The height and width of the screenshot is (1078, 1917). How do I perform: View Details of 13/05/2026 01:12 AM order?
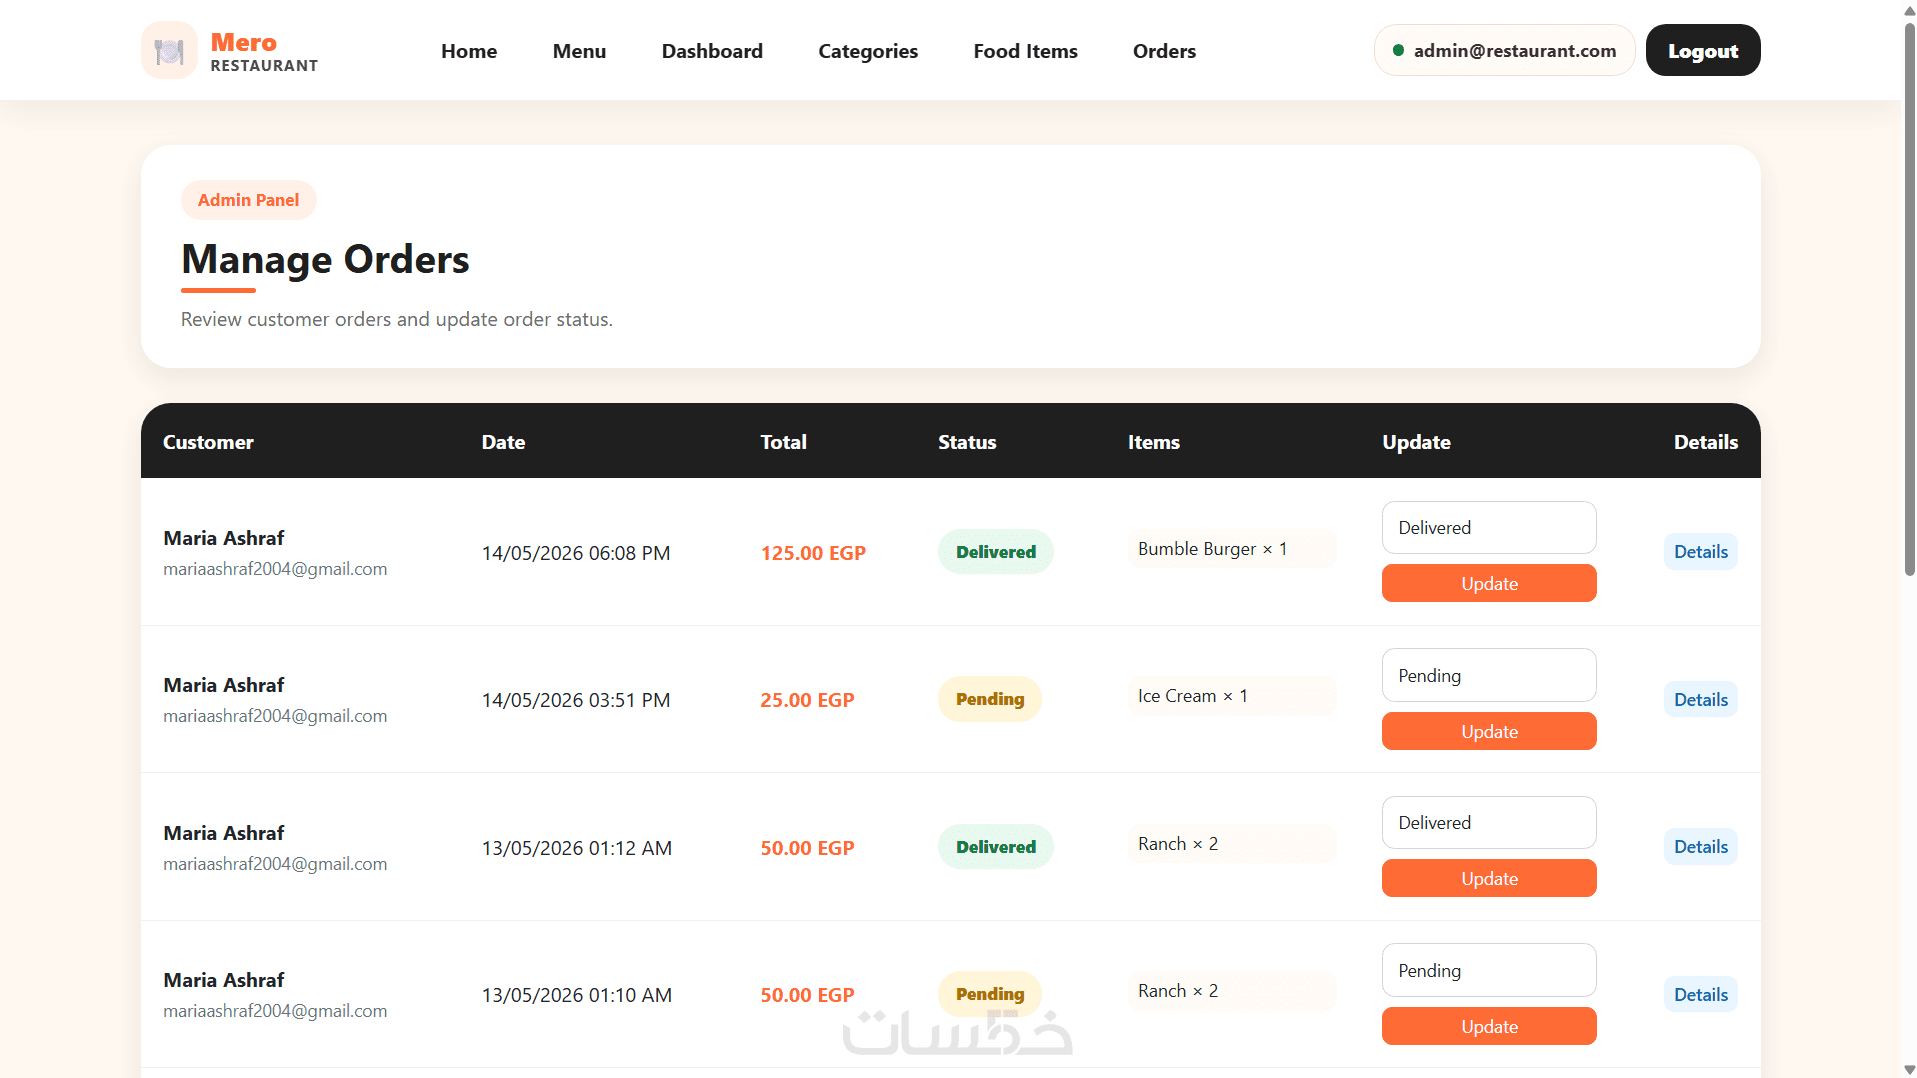tap(1701, 847)
